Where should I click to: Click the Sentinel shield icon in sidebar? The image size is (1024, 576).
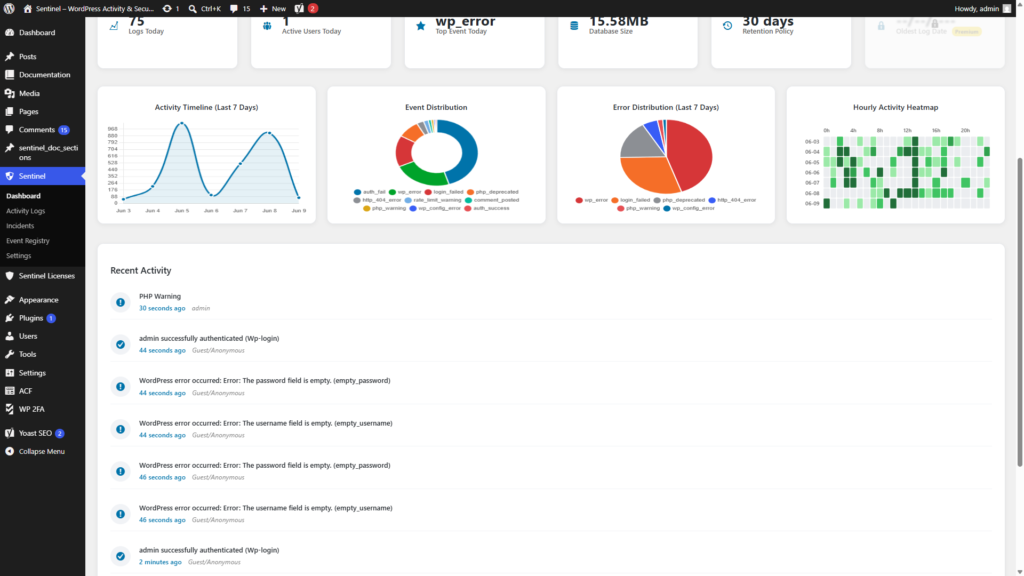[9, 176]
